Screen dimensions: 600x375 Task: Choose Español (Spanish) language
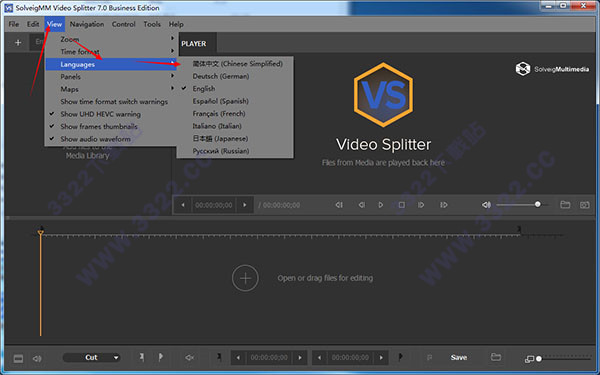point(235,101)
